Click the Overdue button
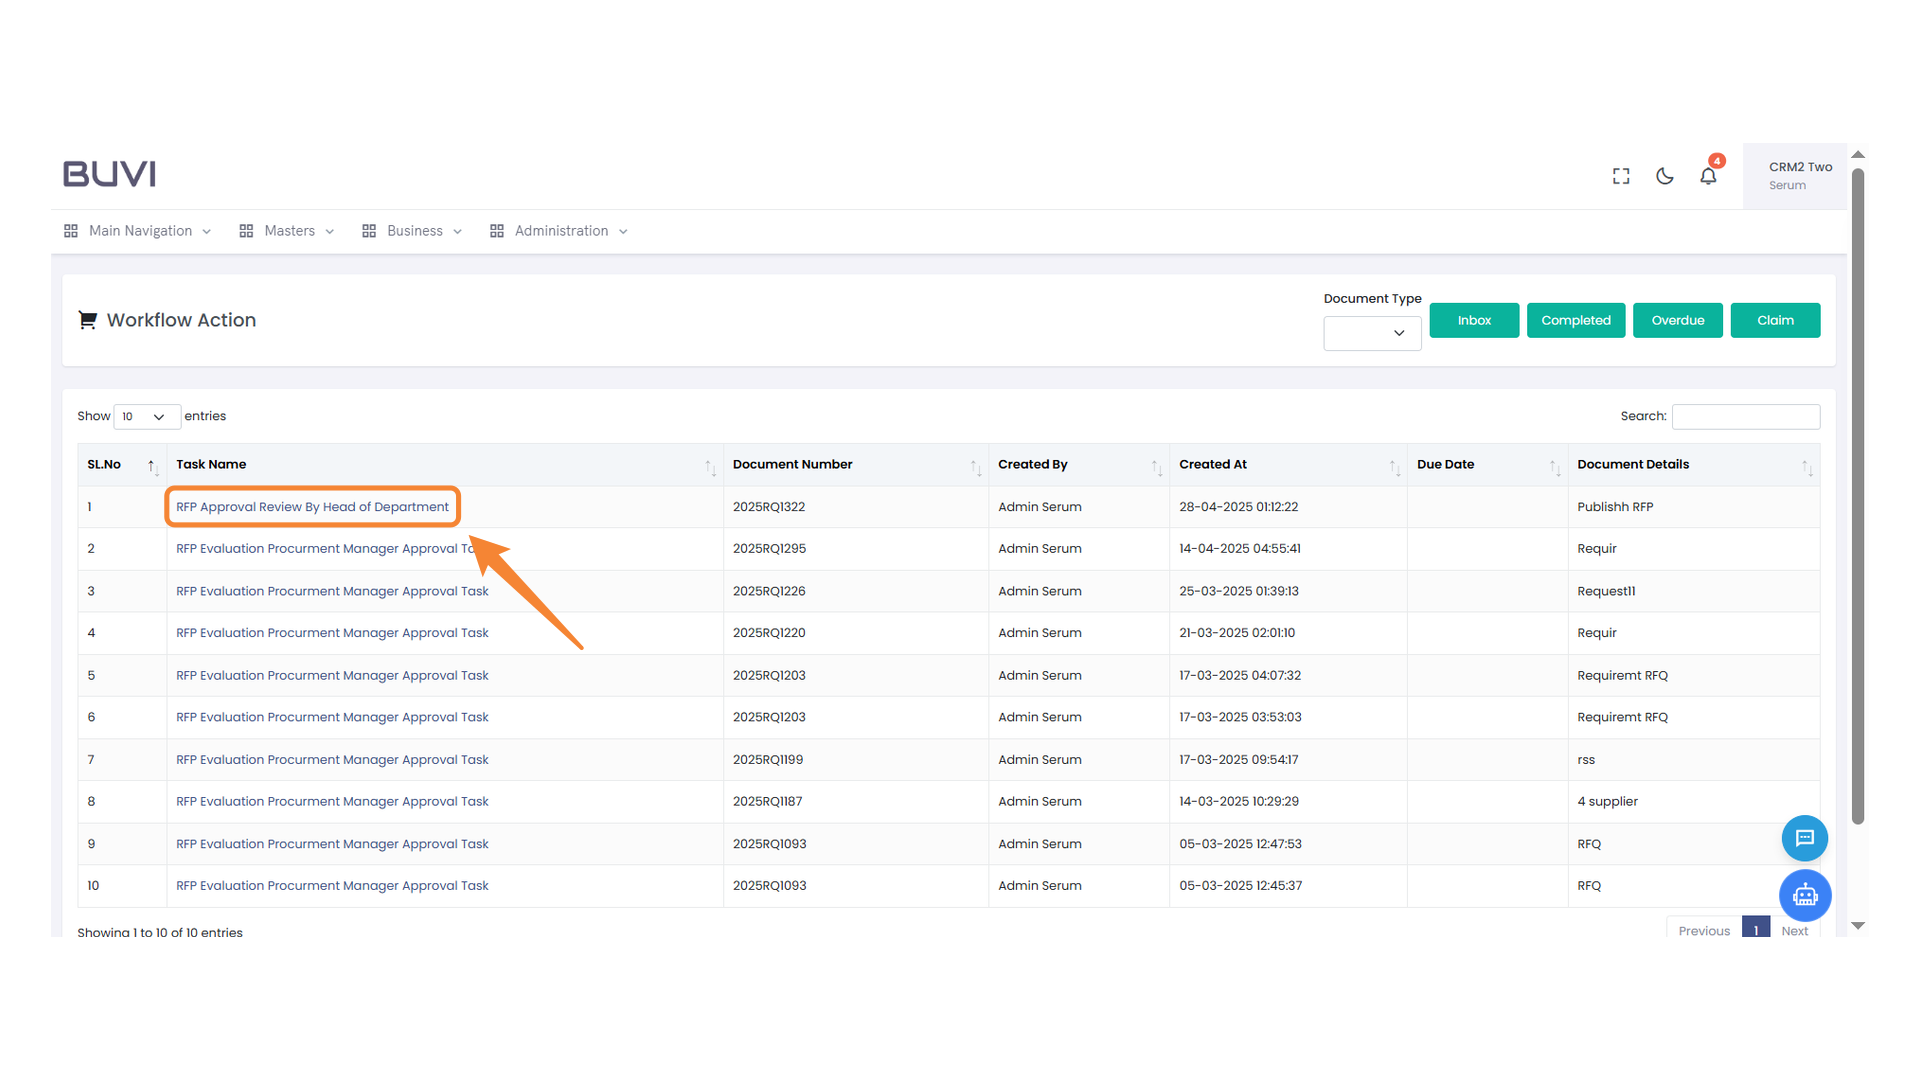This screenshot has height=1080, width=1920. click(x=1677, y=320)
